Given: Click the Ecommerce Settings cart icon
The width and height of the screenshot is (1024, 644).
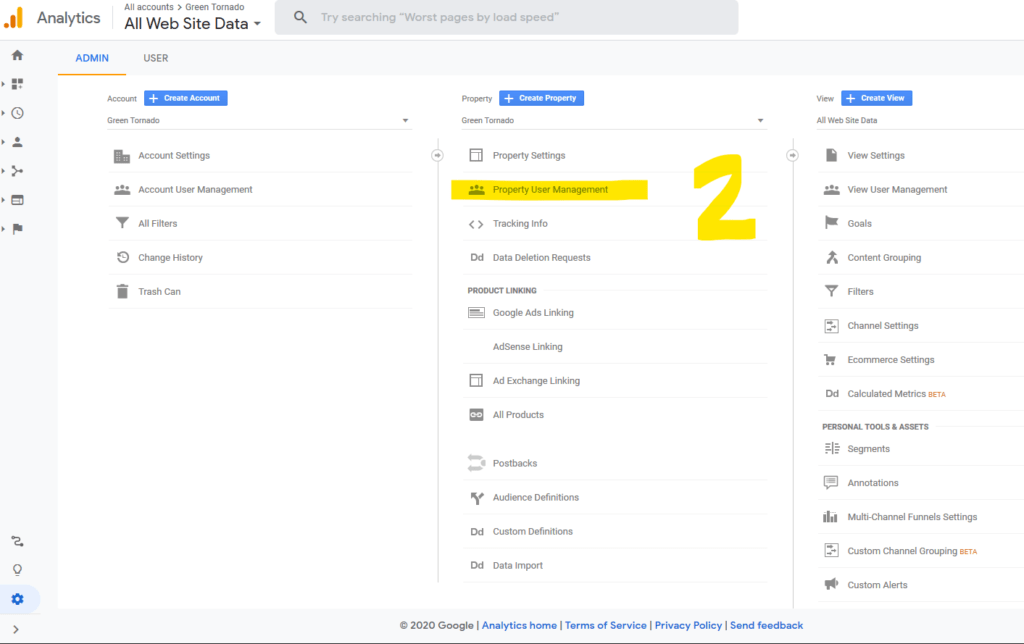Looking at the screenshot, I should [x=831, y=360].
